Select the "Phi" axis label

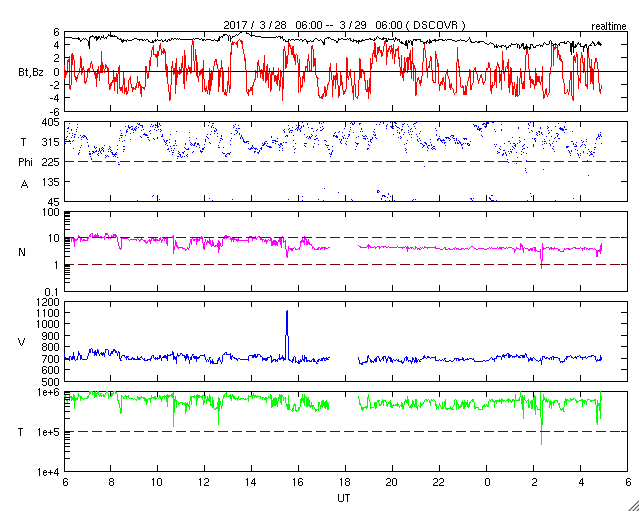tap(25, 162)
